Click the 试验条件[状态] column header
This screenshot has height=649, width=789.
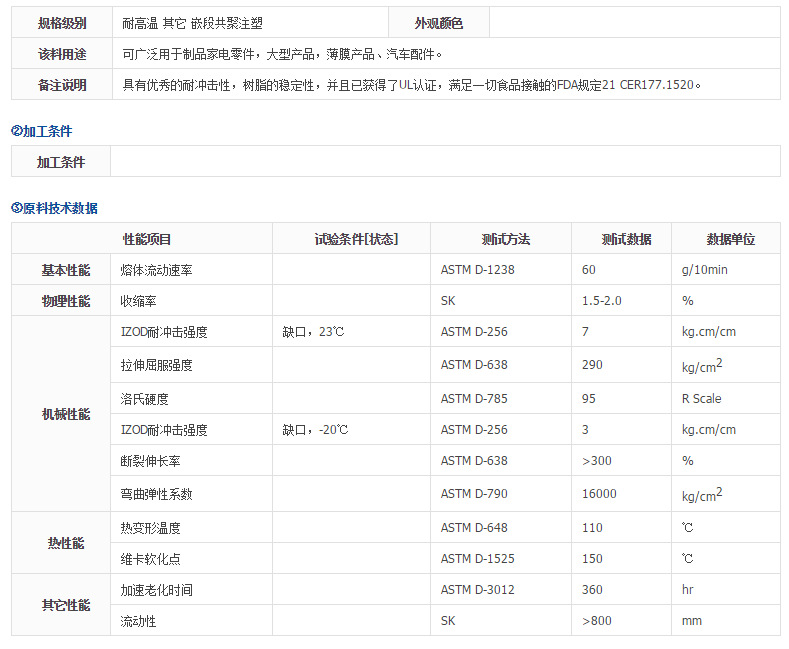click(x=351, y=239)
